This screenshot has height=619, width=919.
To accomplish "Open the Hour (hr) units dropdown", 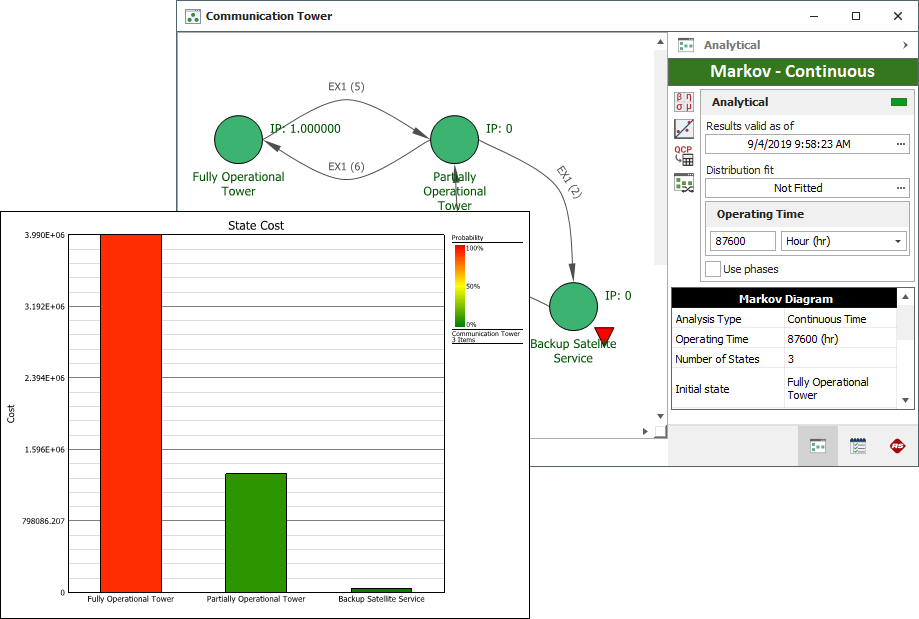I will coord(844,241).
